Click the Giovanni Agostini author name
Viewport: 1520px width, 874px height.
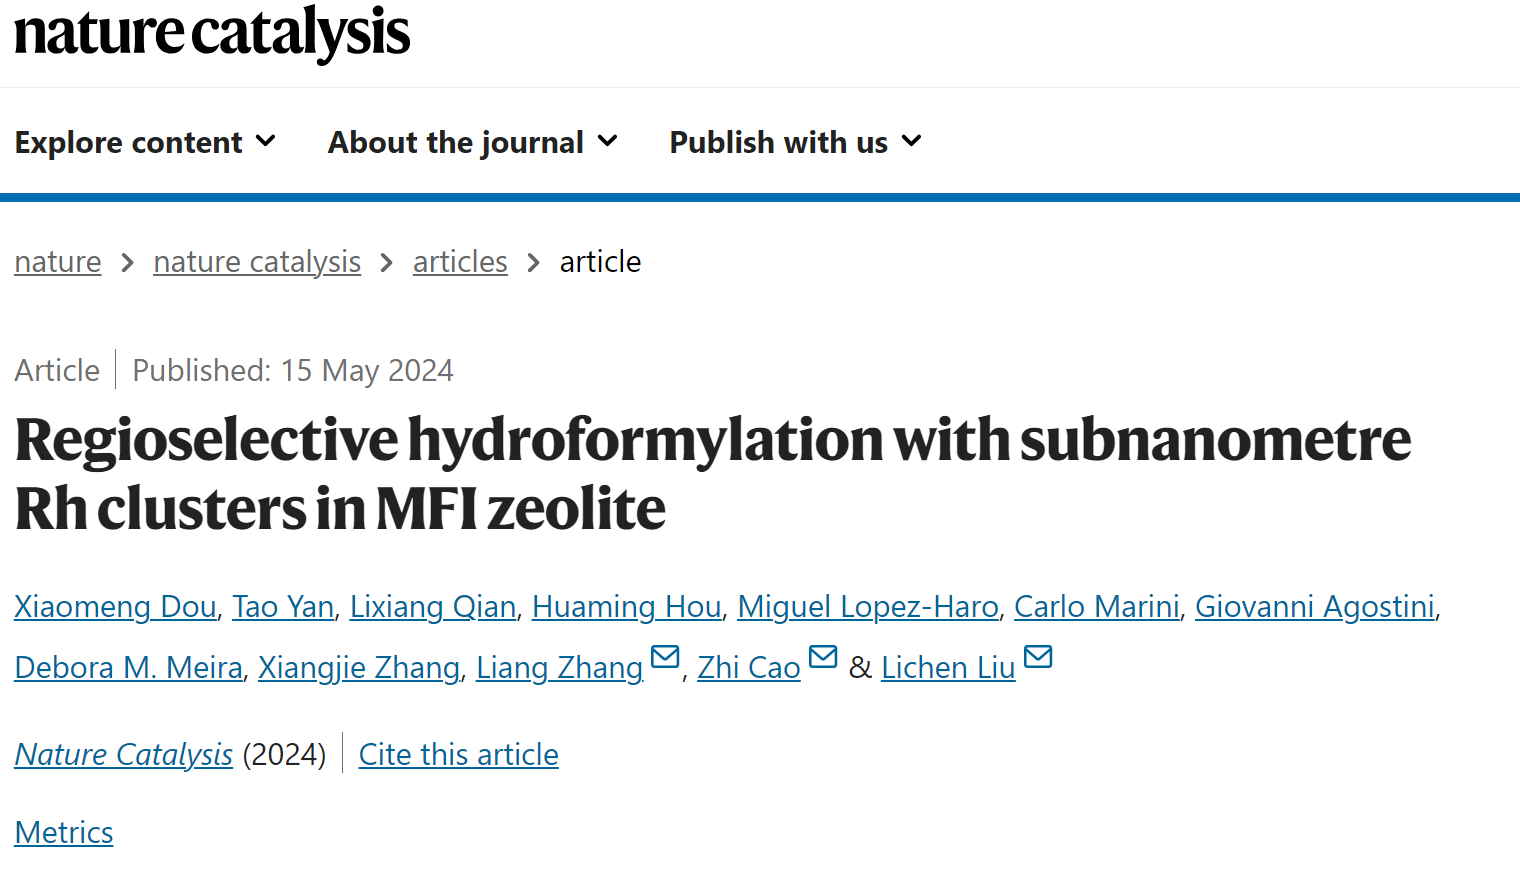click(x=1315, y=607)
